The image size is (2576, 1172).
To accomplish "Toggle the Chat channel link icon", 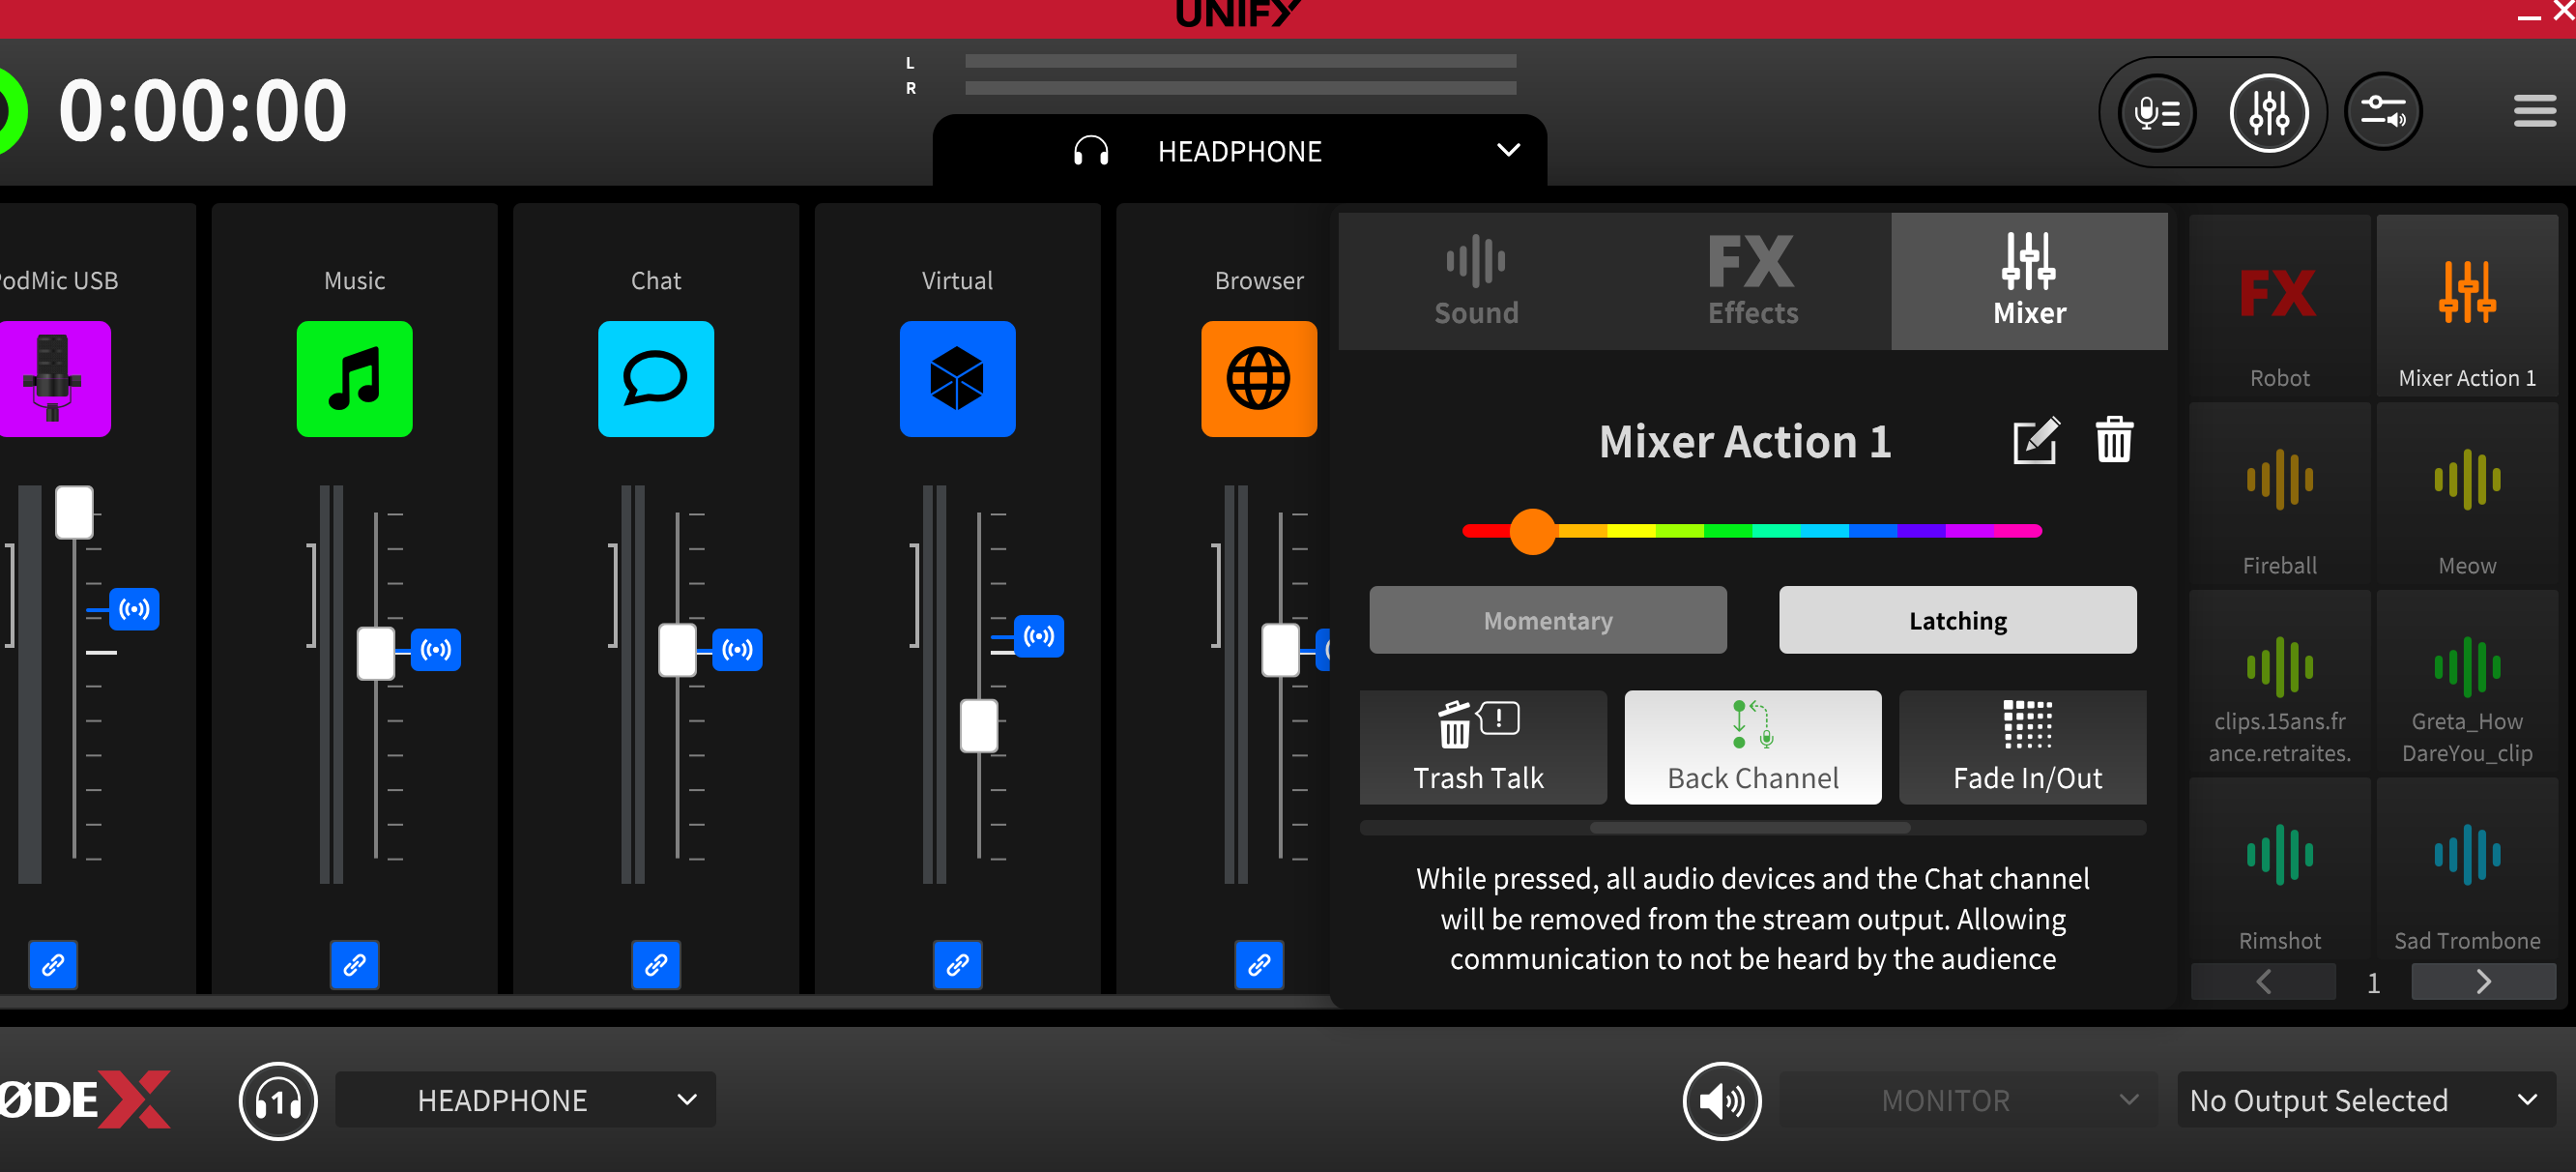I will click(656, 965).
